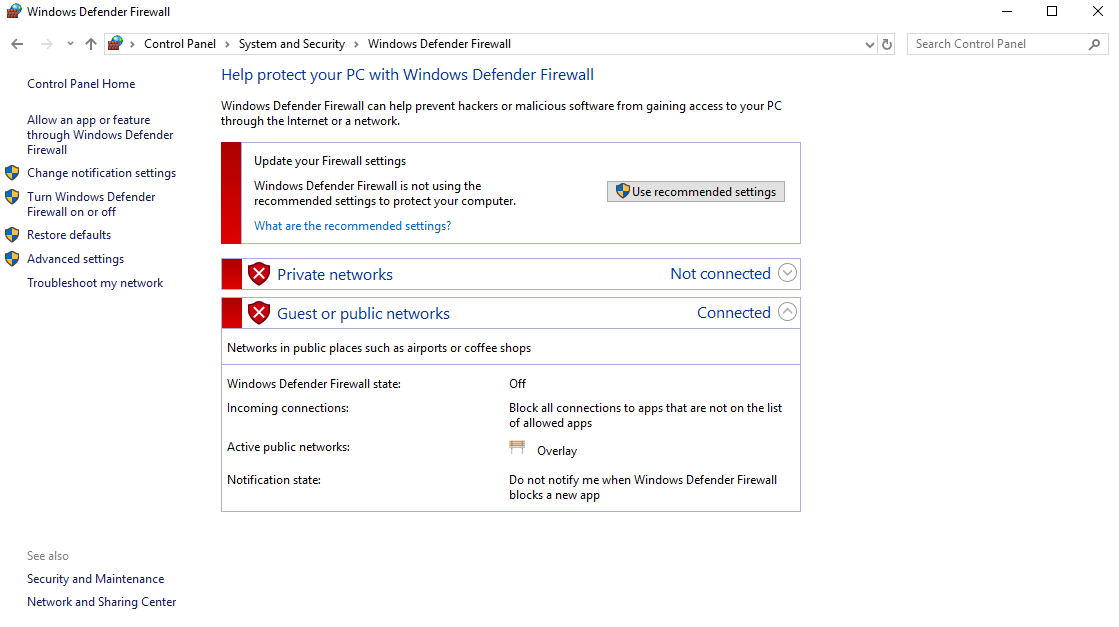
Task: Open Network and Sharing Center link
Action: (x=101, y=602)
